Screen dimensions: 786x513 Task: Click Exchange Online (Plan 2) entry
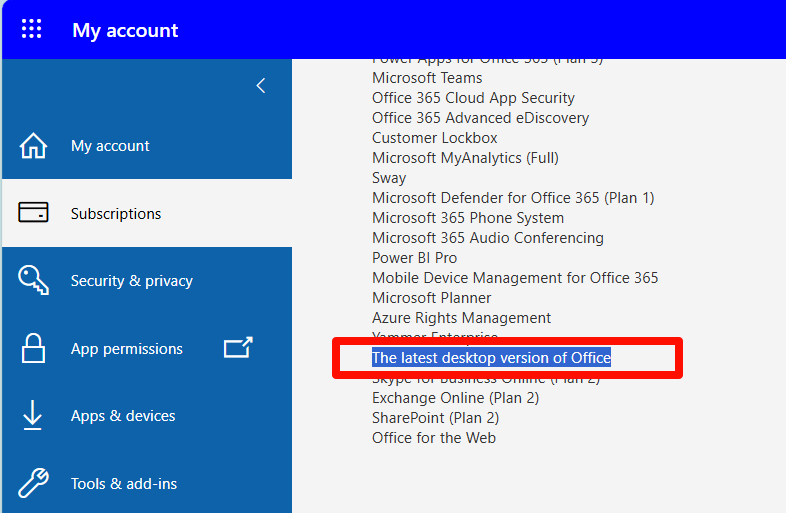coord(455,398)
